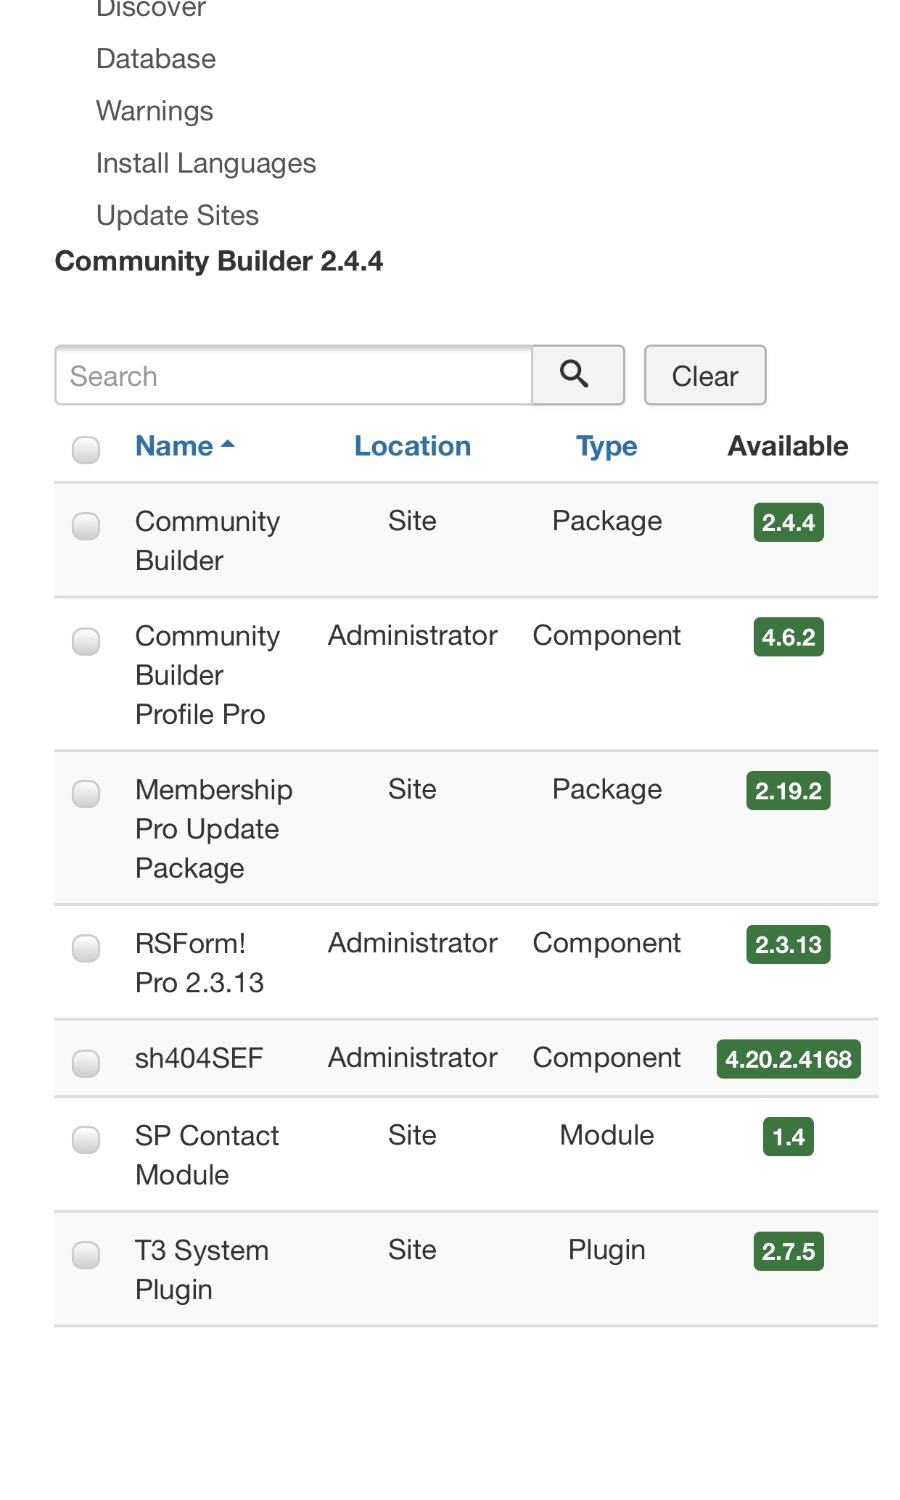Image resolution: width=900 pixels, height=1500 pixels.
Task: Click the Clear button
Action: pyautogui.click(x=705, y=375)
